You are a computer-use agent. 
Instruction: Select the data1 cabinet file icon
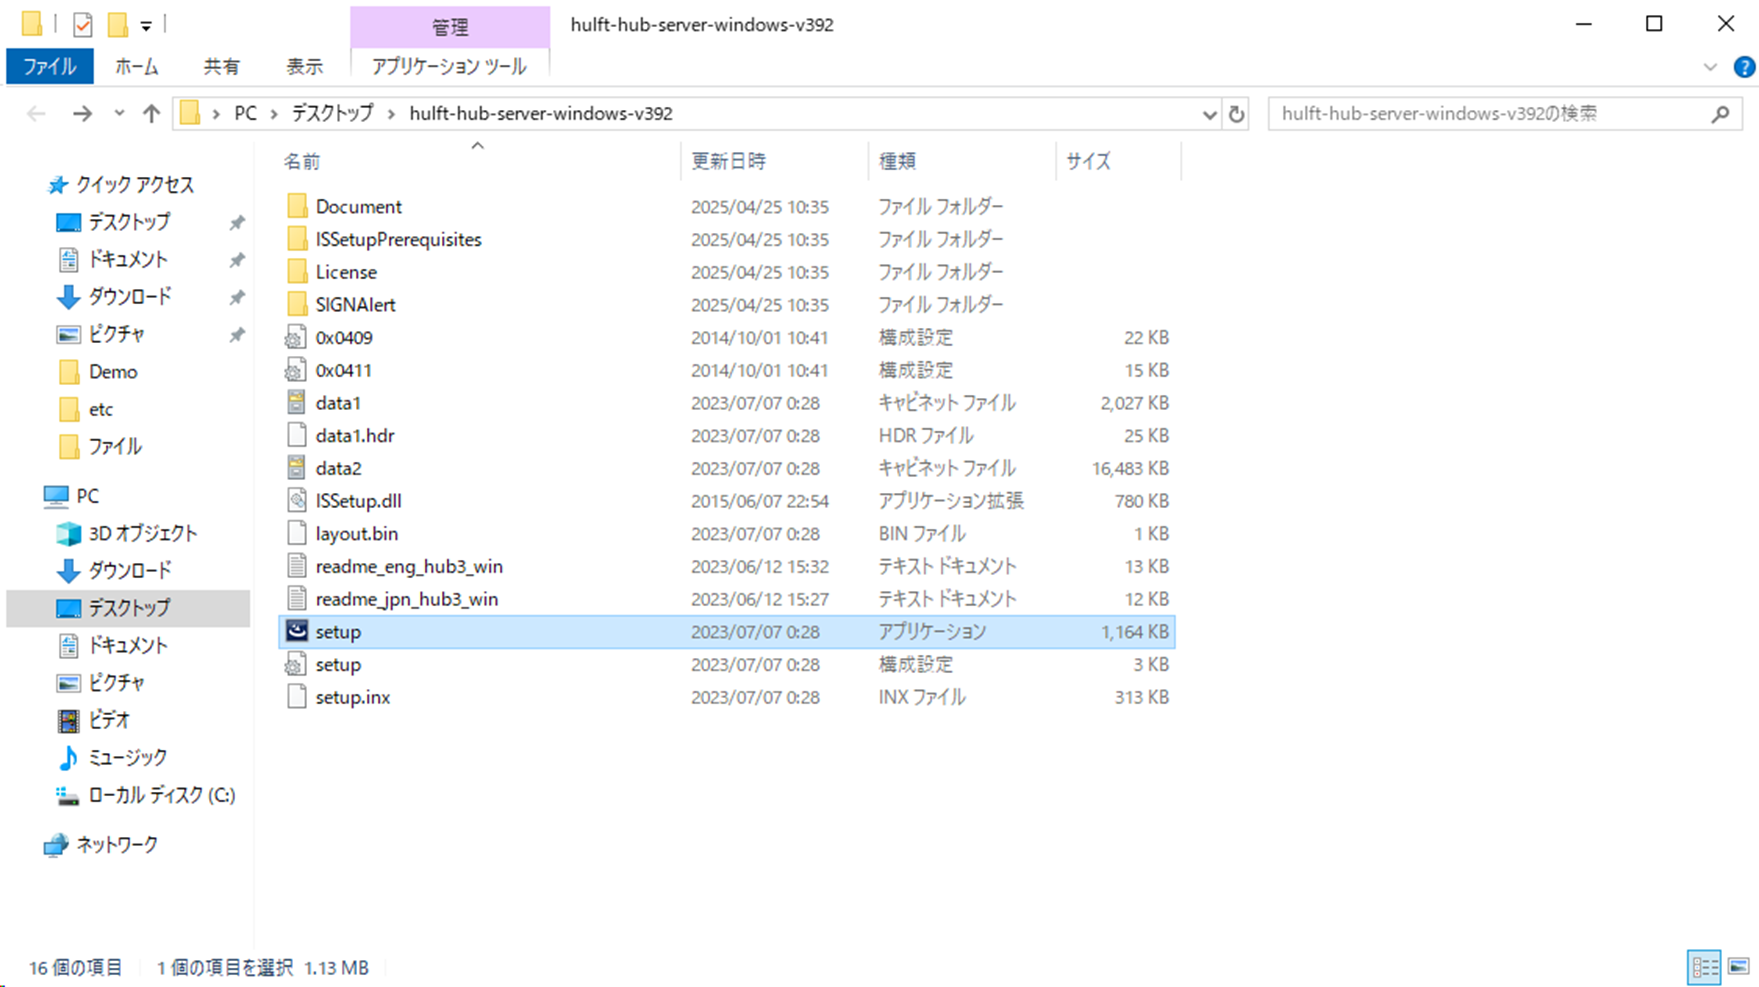[296, 403]
